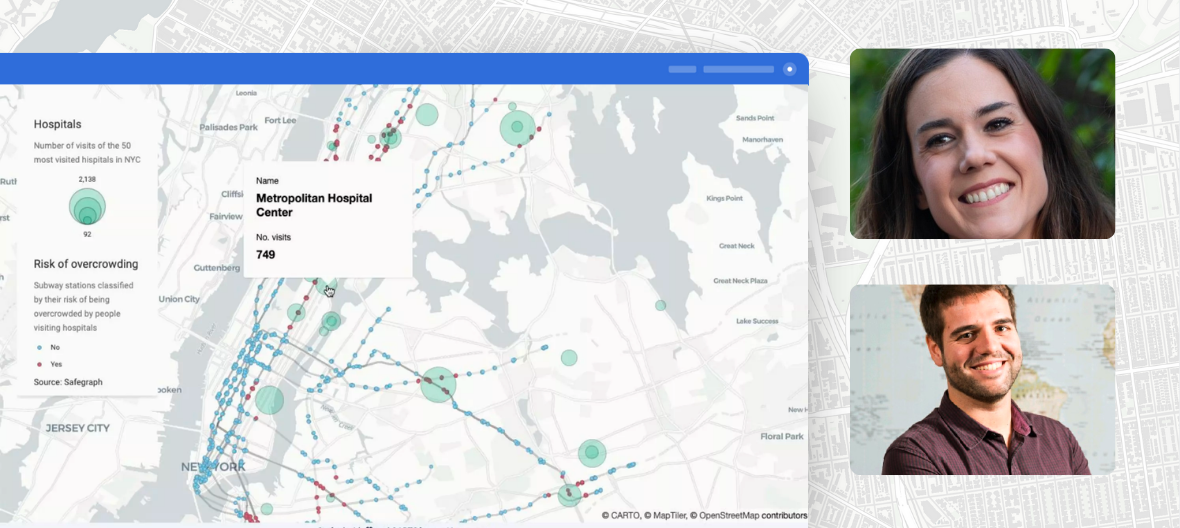Click the '2,138' legend maximum value
This screenshot has height=528, width=1180.
87,179
